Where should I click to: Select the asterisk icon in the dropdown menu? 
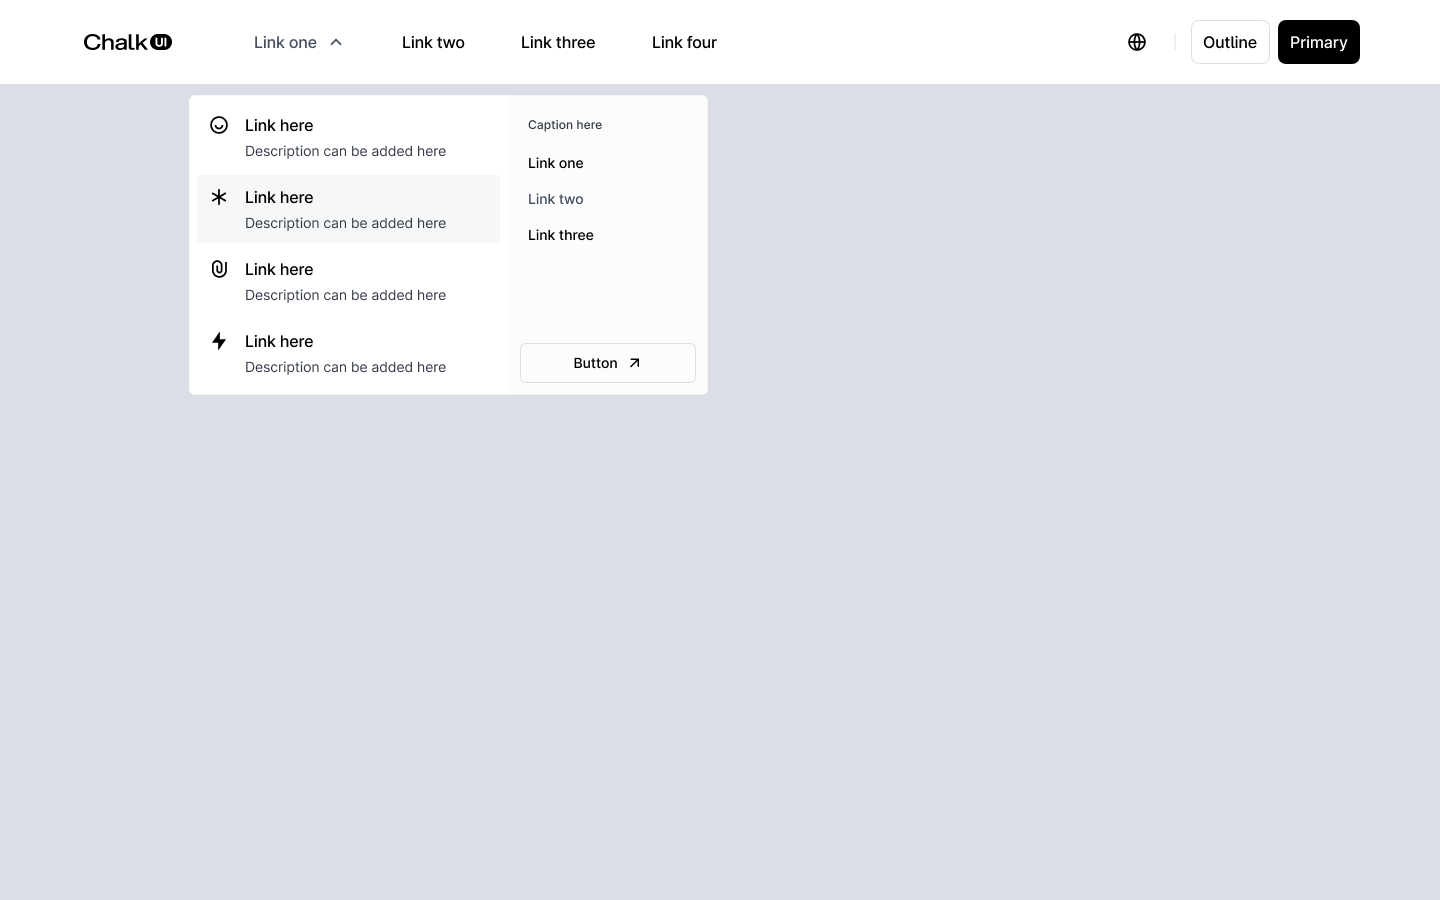click(219, 197)
